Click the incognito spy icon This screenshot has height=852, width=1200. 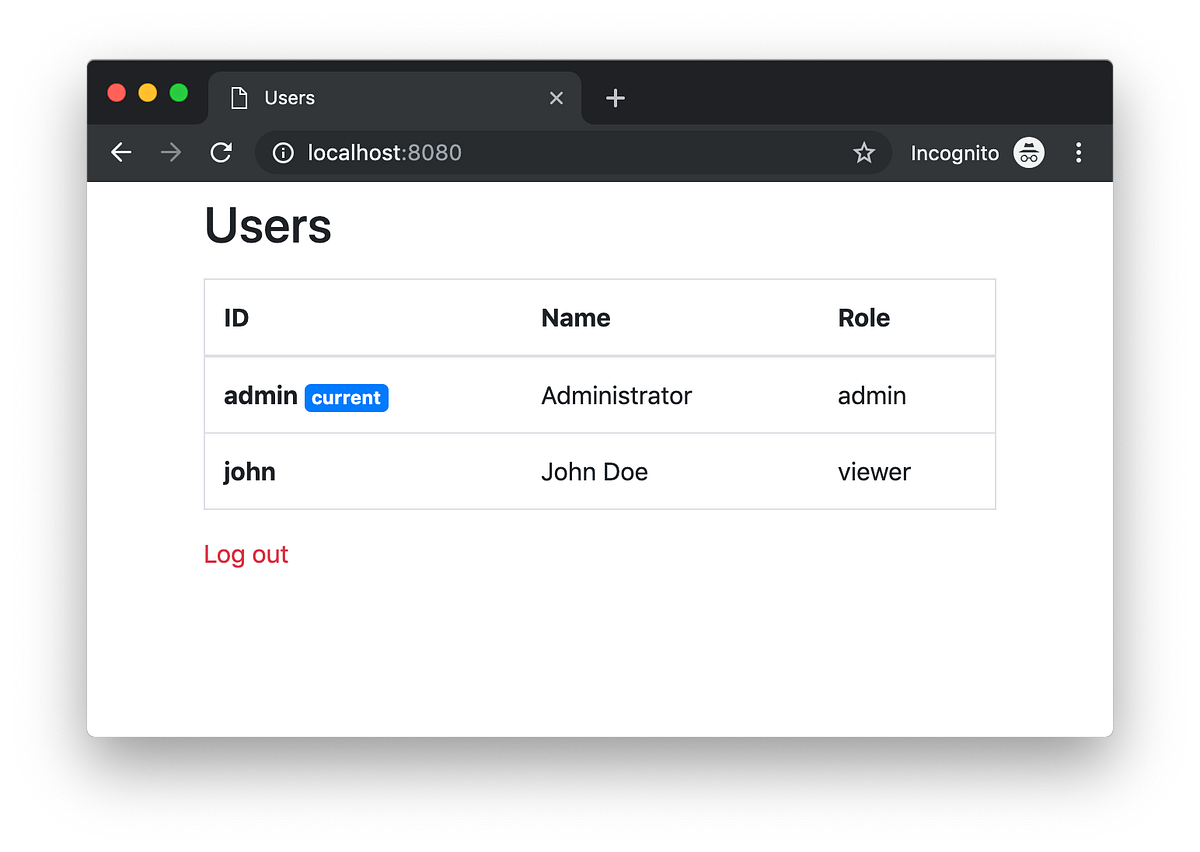point(1028,152)
